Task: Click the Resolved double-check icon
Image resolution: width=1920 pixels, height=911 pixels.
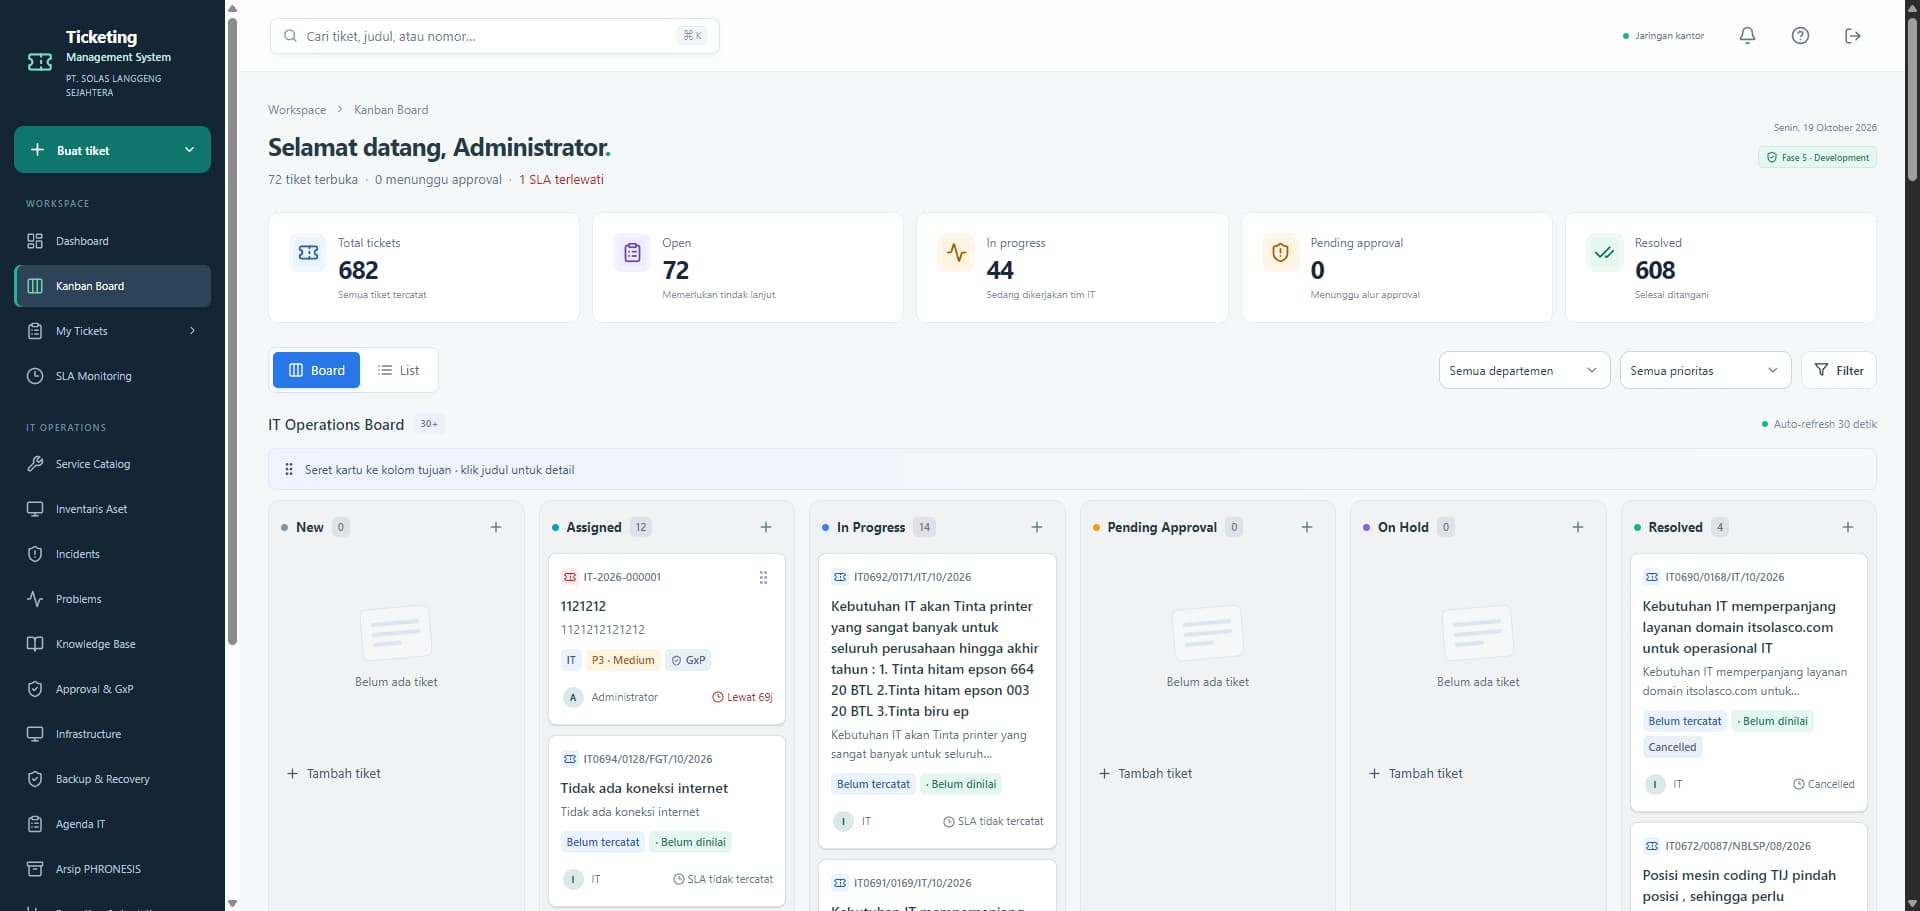Action: tap(1605, 253)
